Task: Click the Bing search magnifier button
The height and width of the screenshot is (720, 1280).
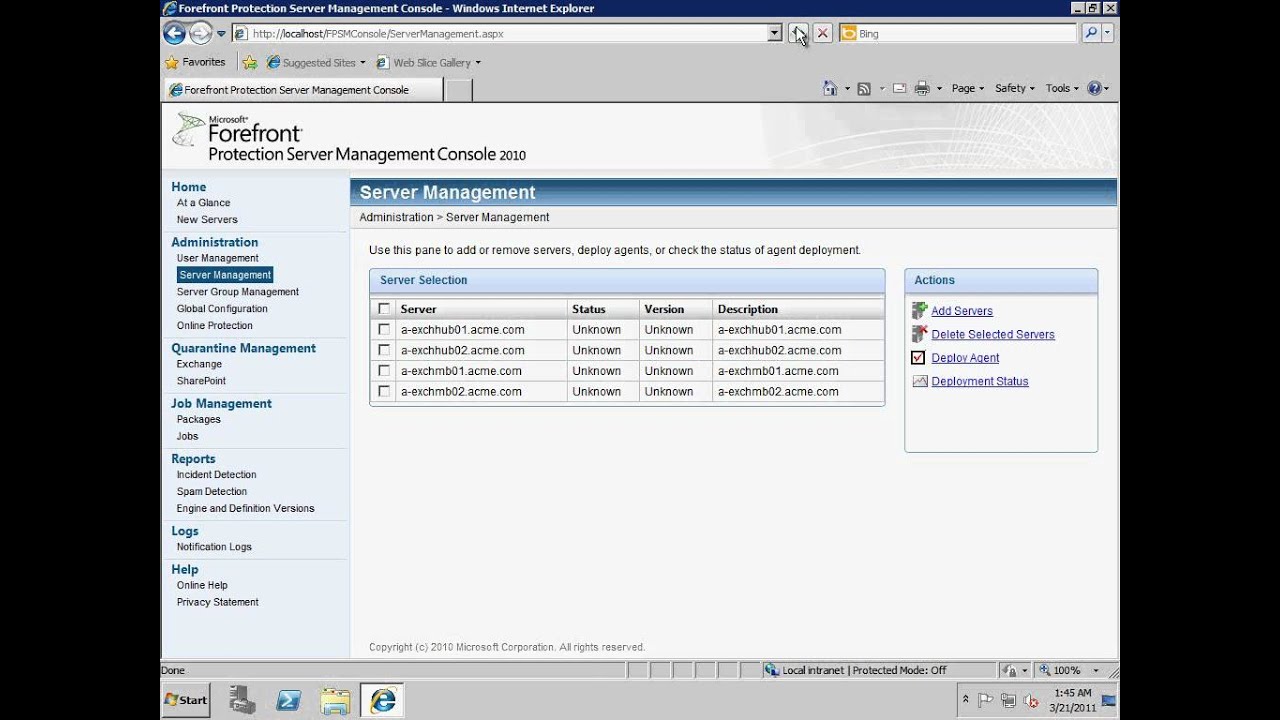Action: pyautogui.click(x=1090, y=33)
